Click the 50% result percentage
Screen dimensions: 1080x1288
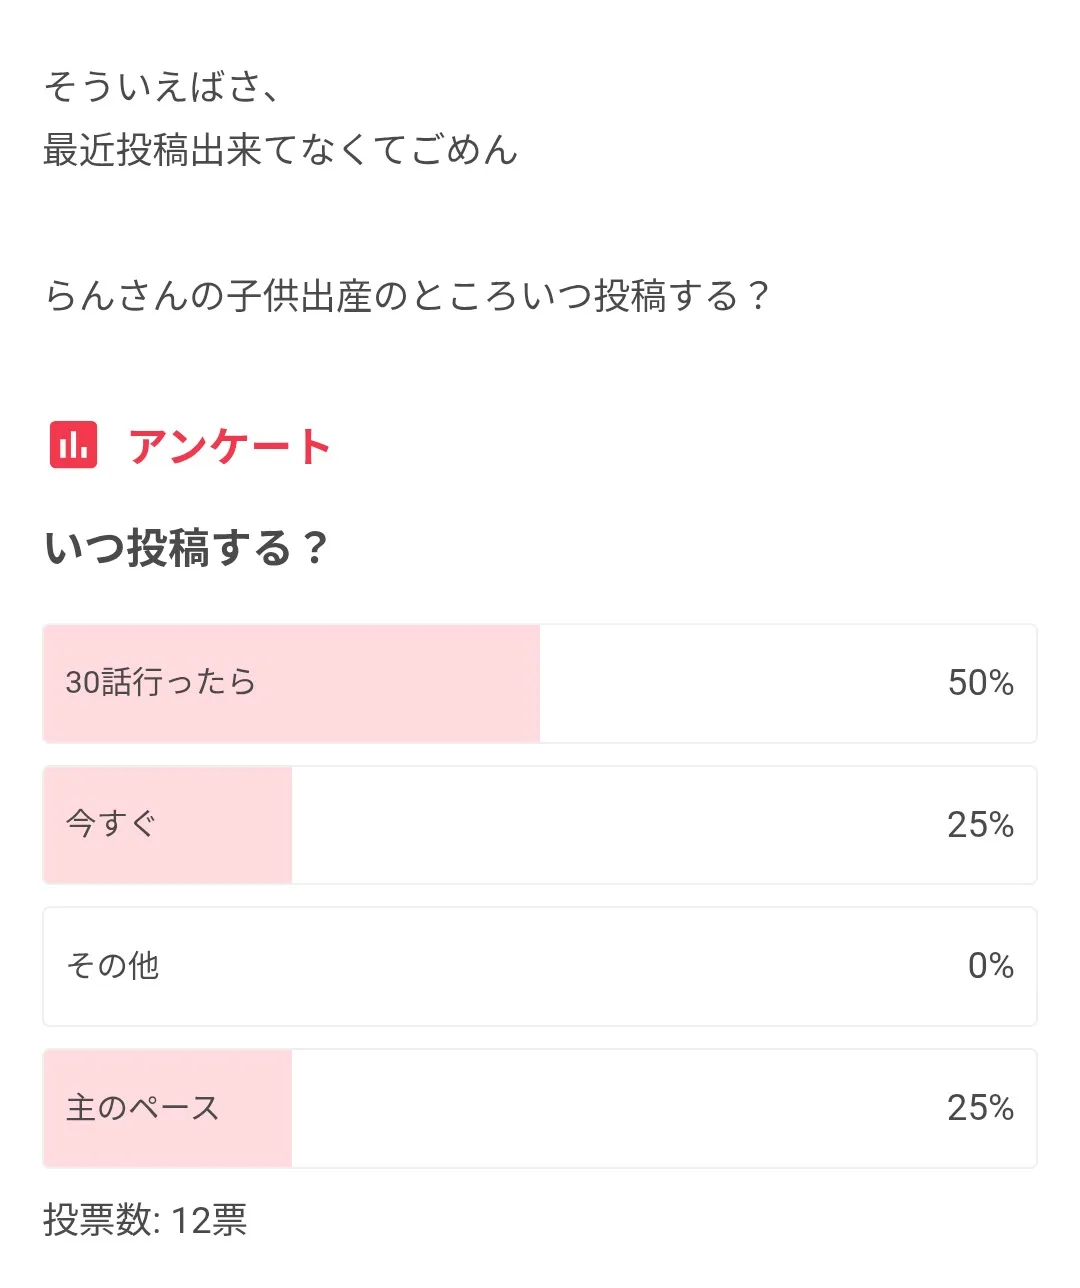point(980,683)
